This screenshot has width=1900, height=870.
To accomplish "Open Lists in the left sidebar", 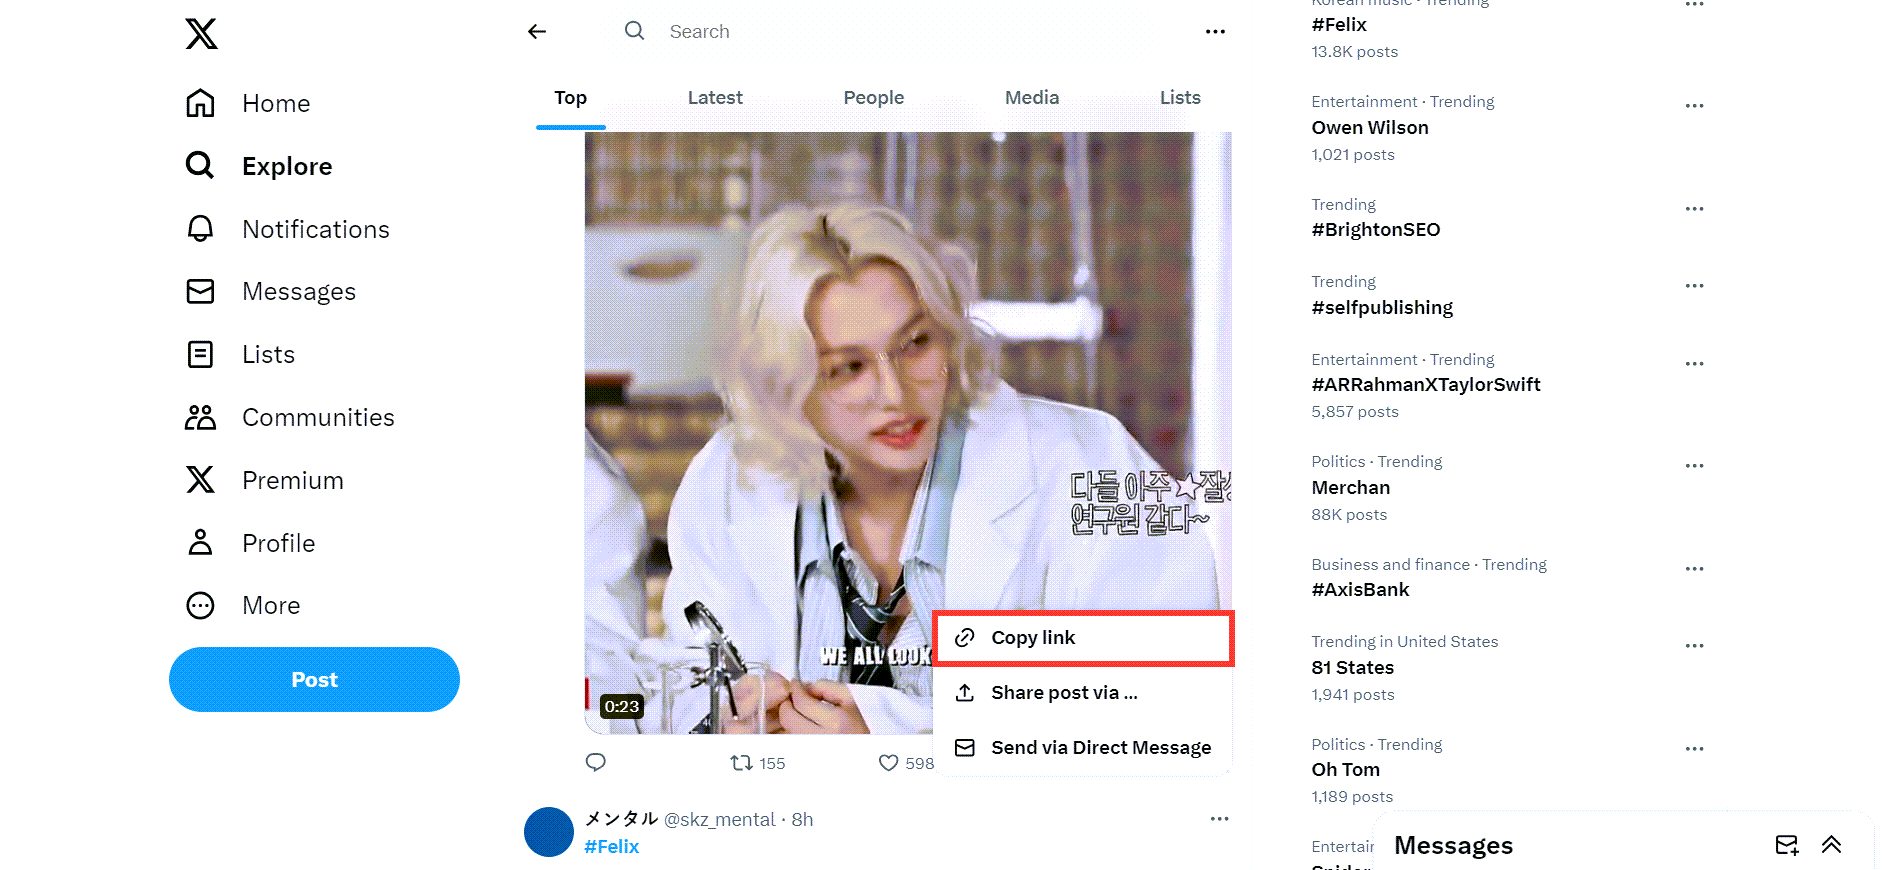I will coord(240,354).
